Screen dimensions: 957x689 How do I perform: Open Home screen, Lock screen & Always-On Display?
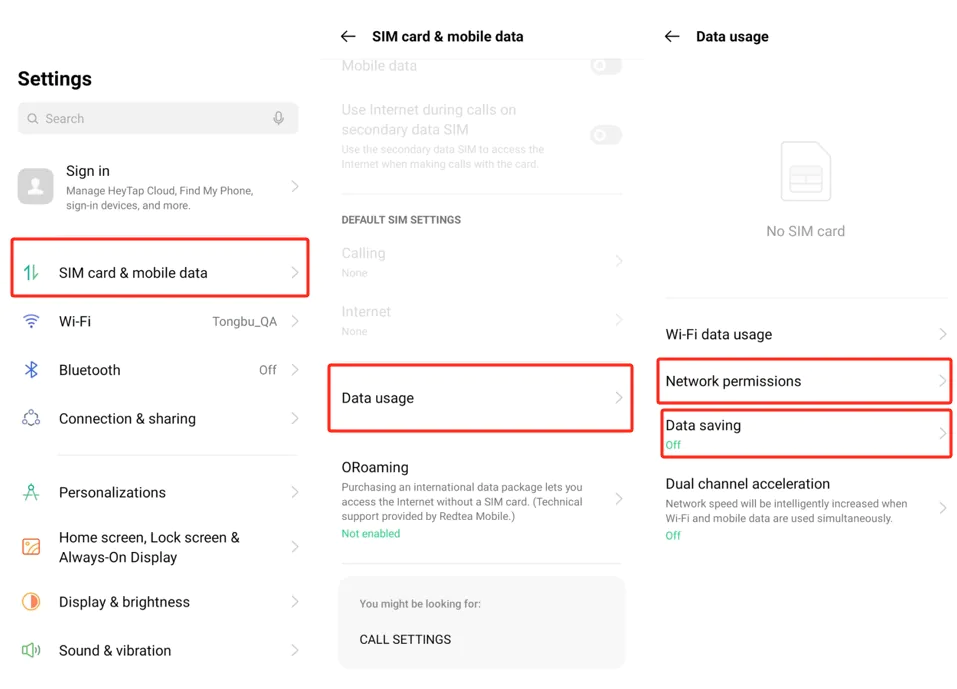(x=160, y=547)
